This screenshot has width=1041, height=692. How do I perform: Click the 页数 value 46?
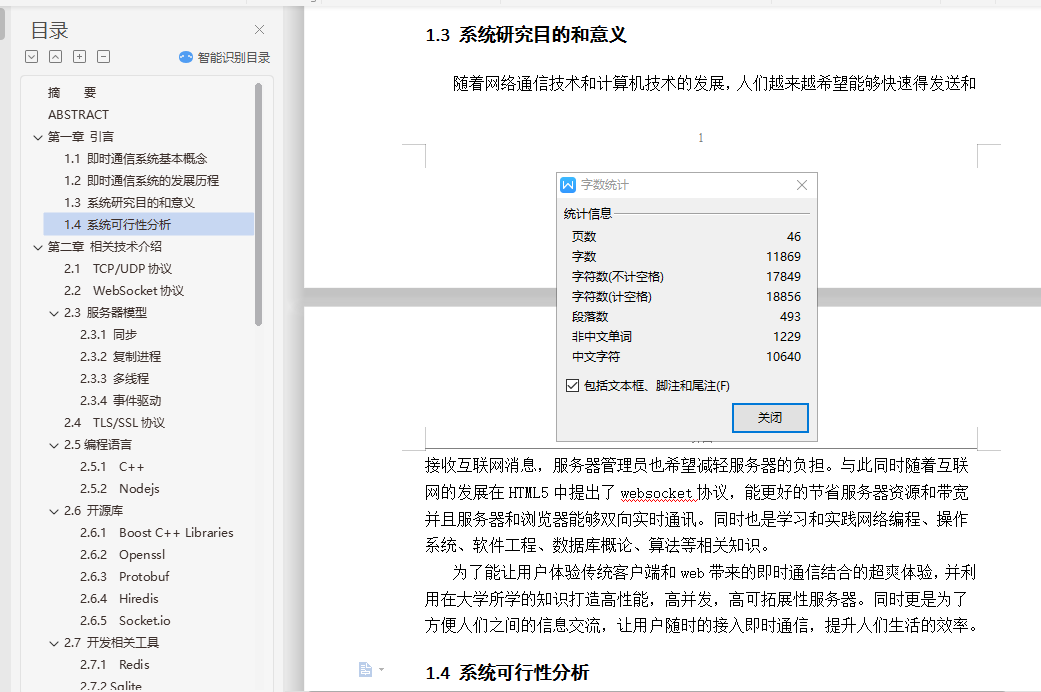(x=793, y=236)
